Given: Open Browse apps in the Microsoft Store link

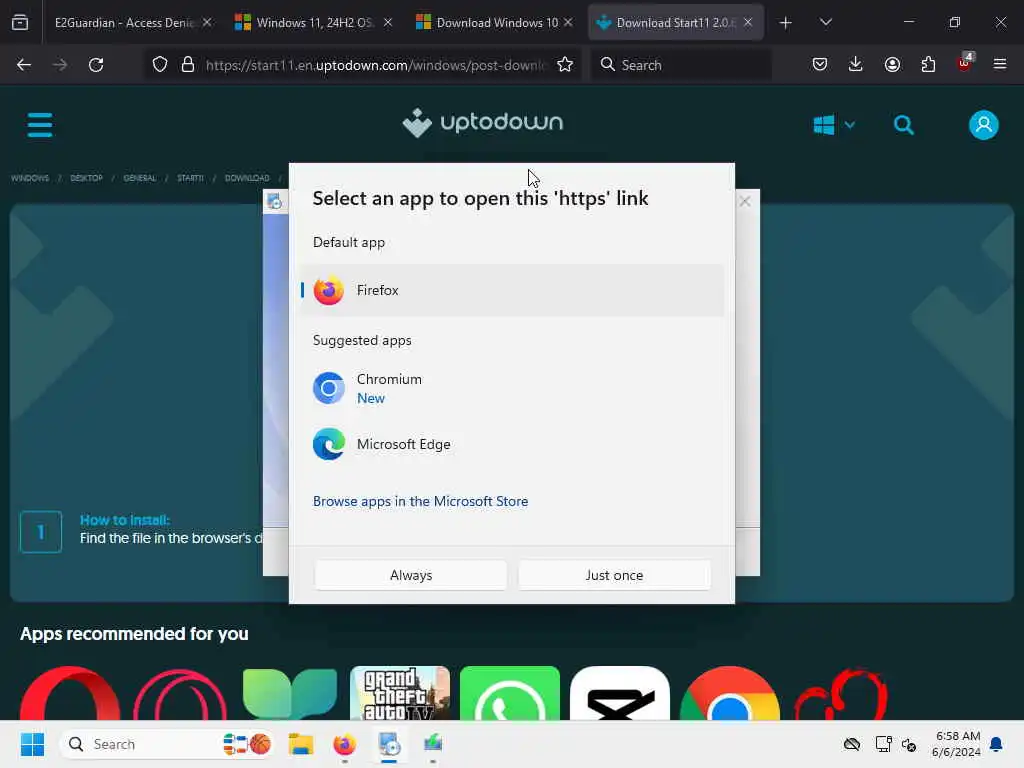Looking at the screenshot, I should [421, 501].
